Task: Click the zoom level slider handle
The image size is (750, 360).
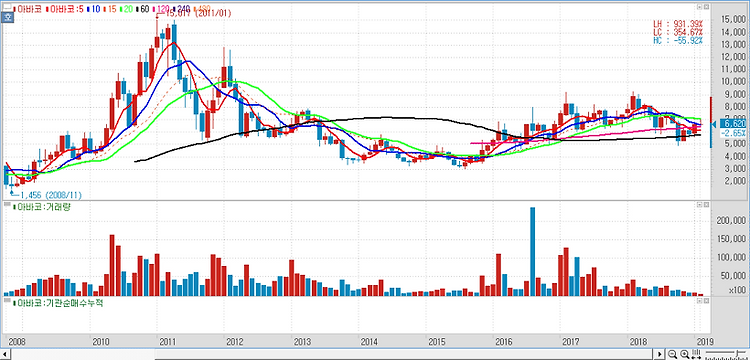Action: 738,354
